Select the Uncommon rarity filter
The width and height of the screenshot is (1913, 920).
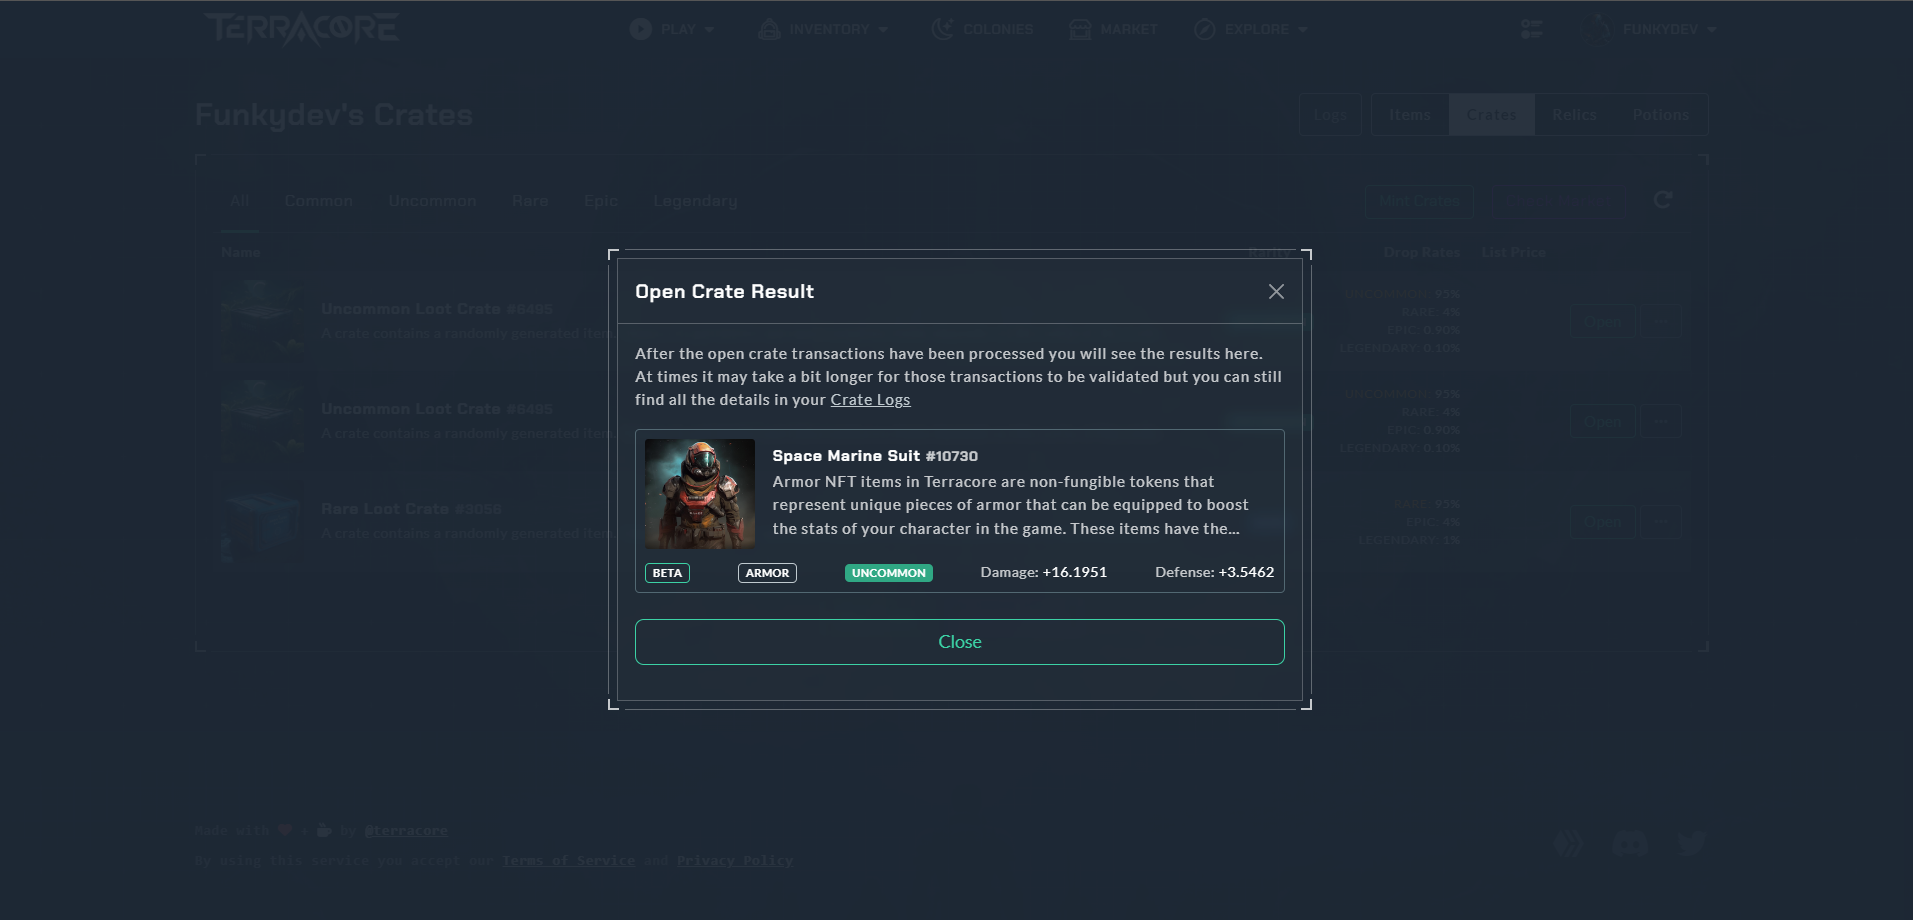pos(432,201)
